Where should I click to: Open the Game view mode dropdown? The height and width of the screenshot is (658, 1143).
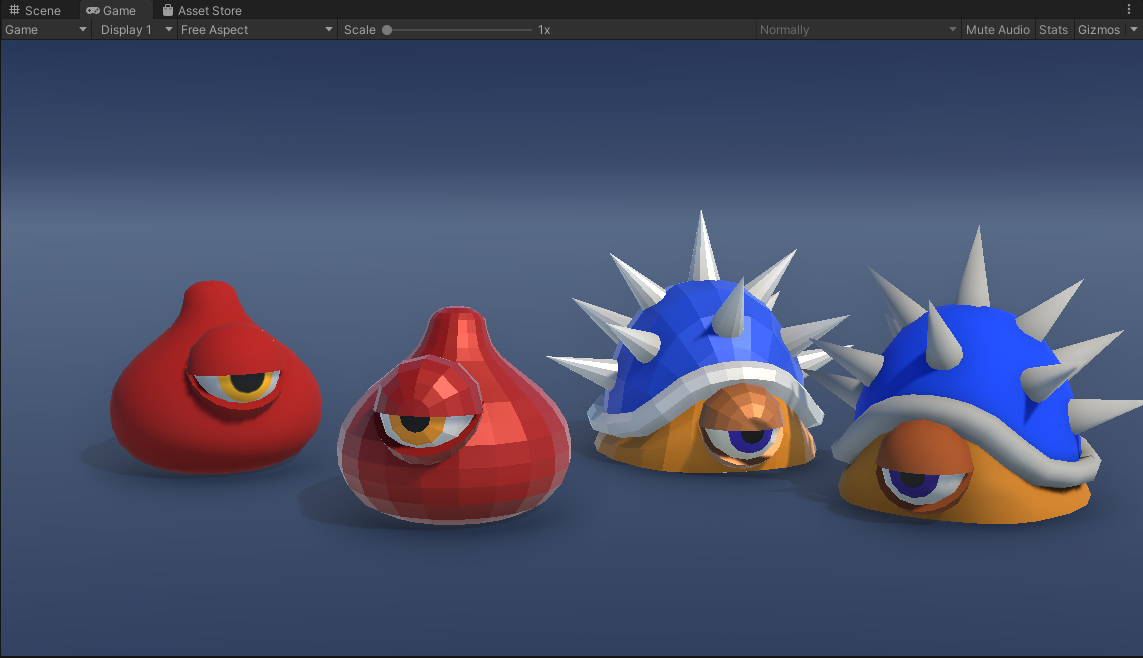[45, 30]
